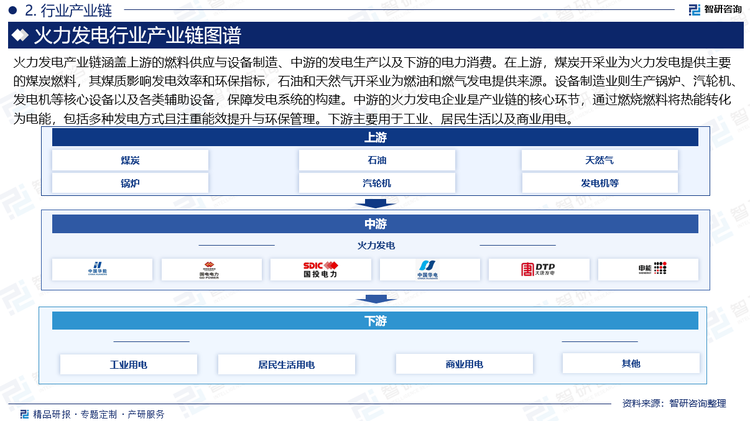
Task: Click the 火力发电 label under 中游
Action: pyautogui.click(x=376, y=245)
